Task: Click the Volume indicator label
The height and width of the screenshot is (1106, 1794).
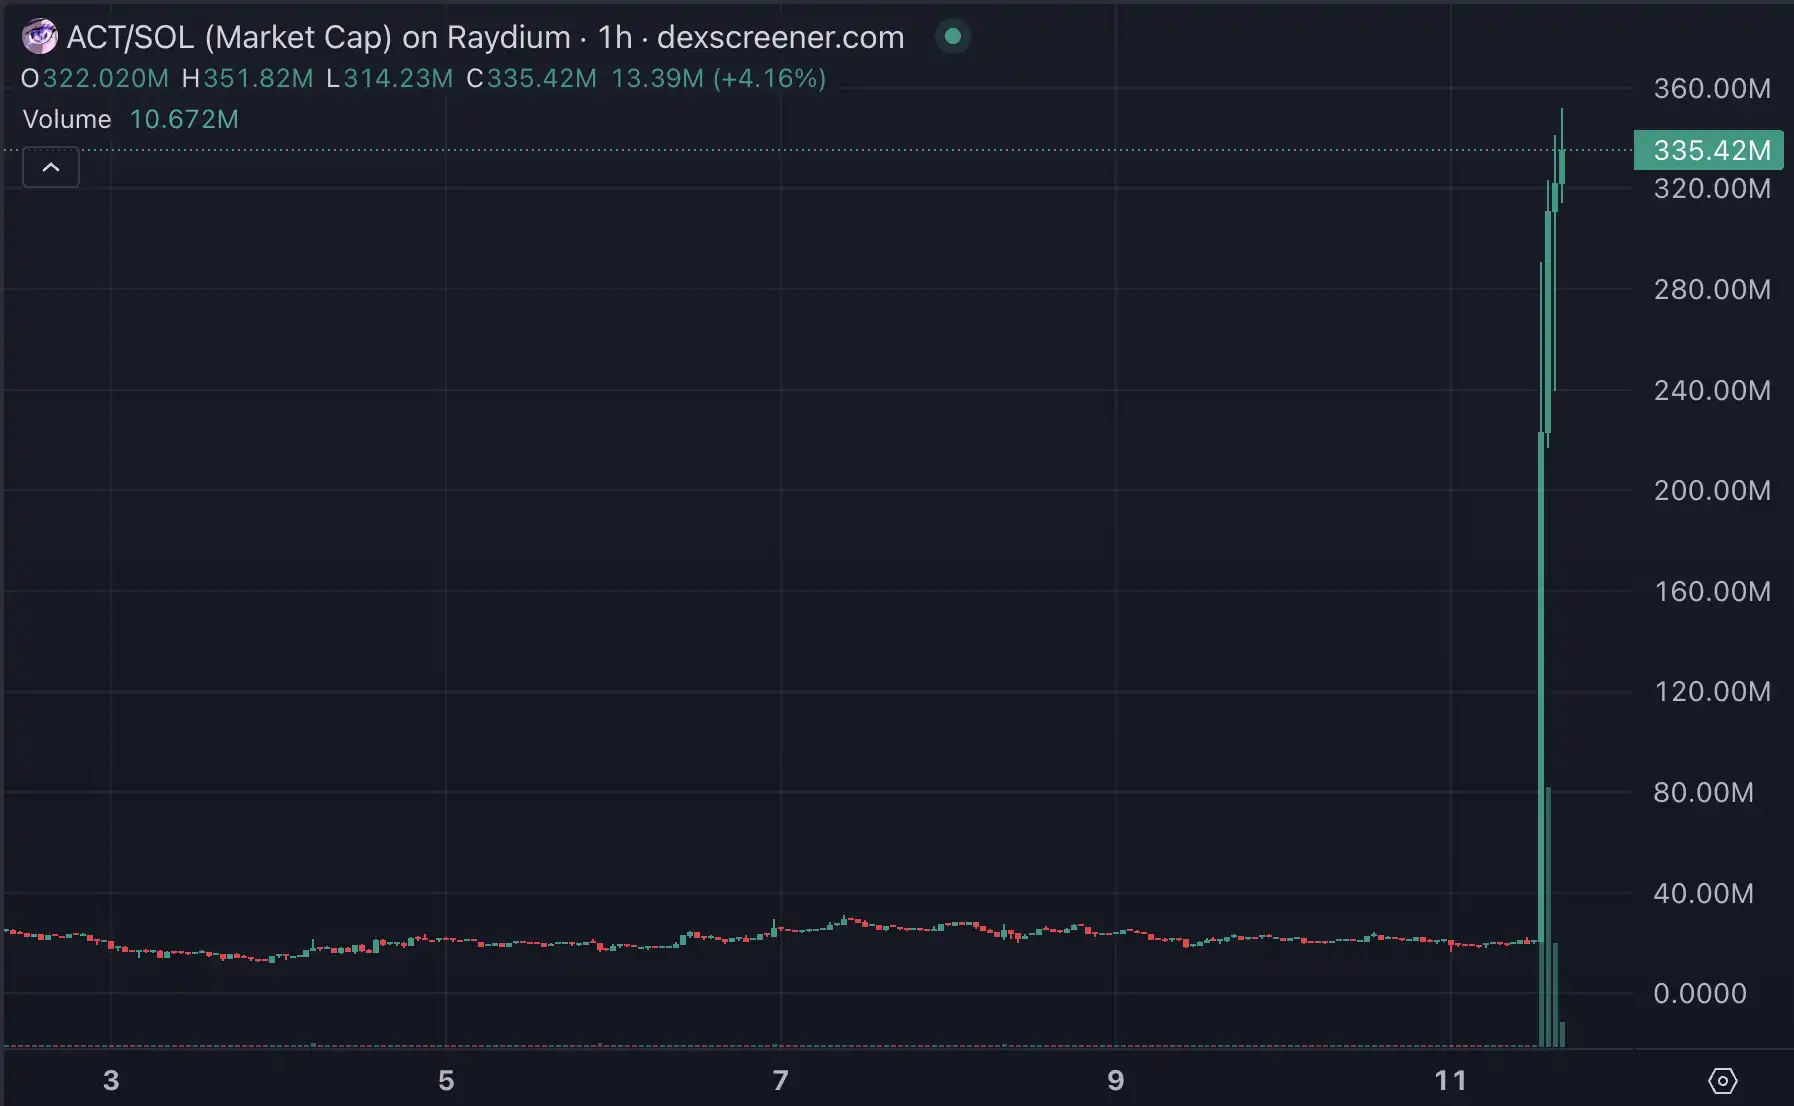Action: (67, 119)
